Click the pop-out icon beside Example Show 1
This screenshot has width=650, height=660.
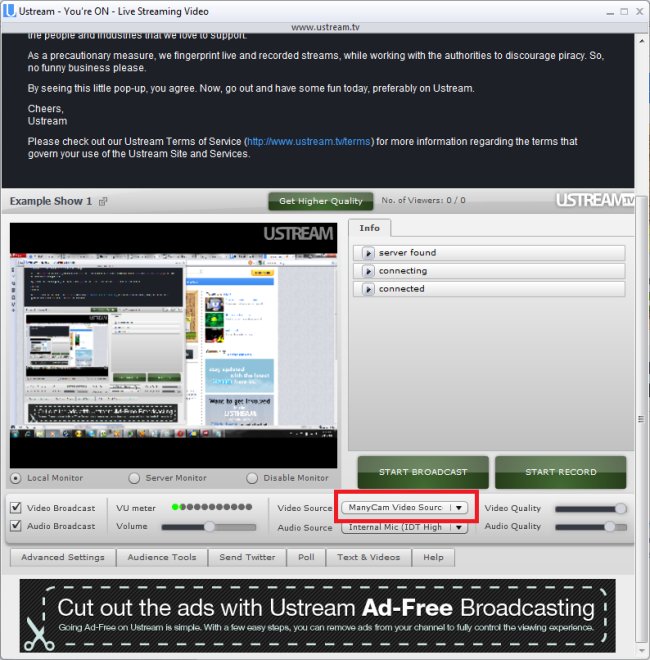coord(103,202)
